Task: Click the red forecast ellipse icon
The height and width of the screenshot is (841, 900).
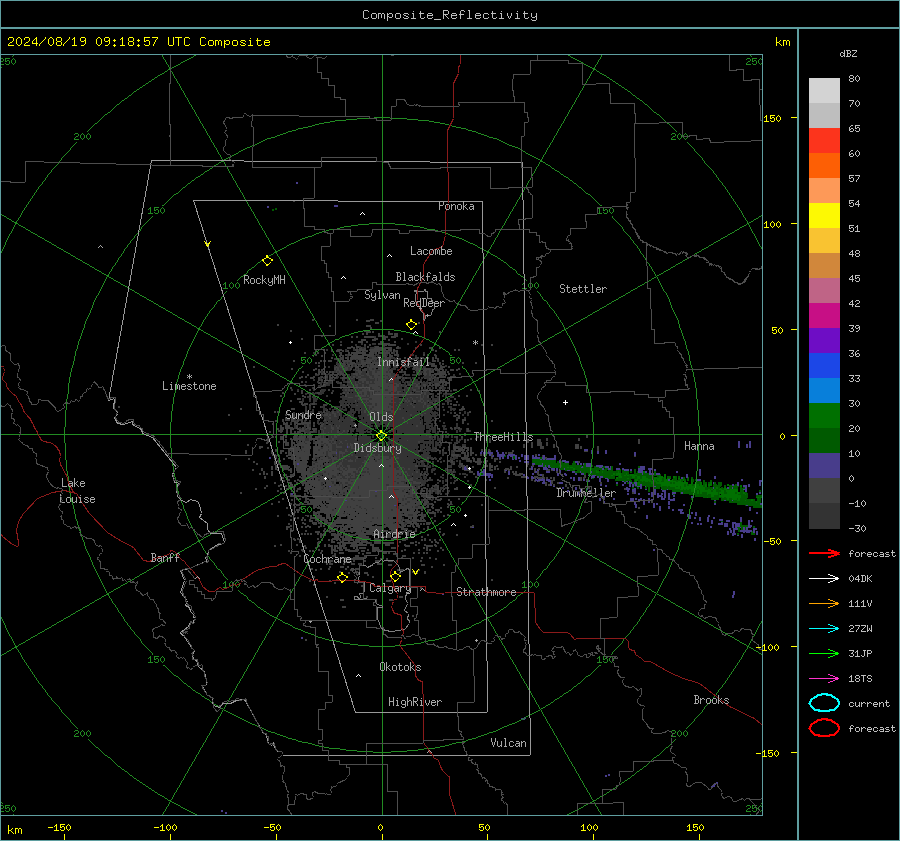Action: 824,728
